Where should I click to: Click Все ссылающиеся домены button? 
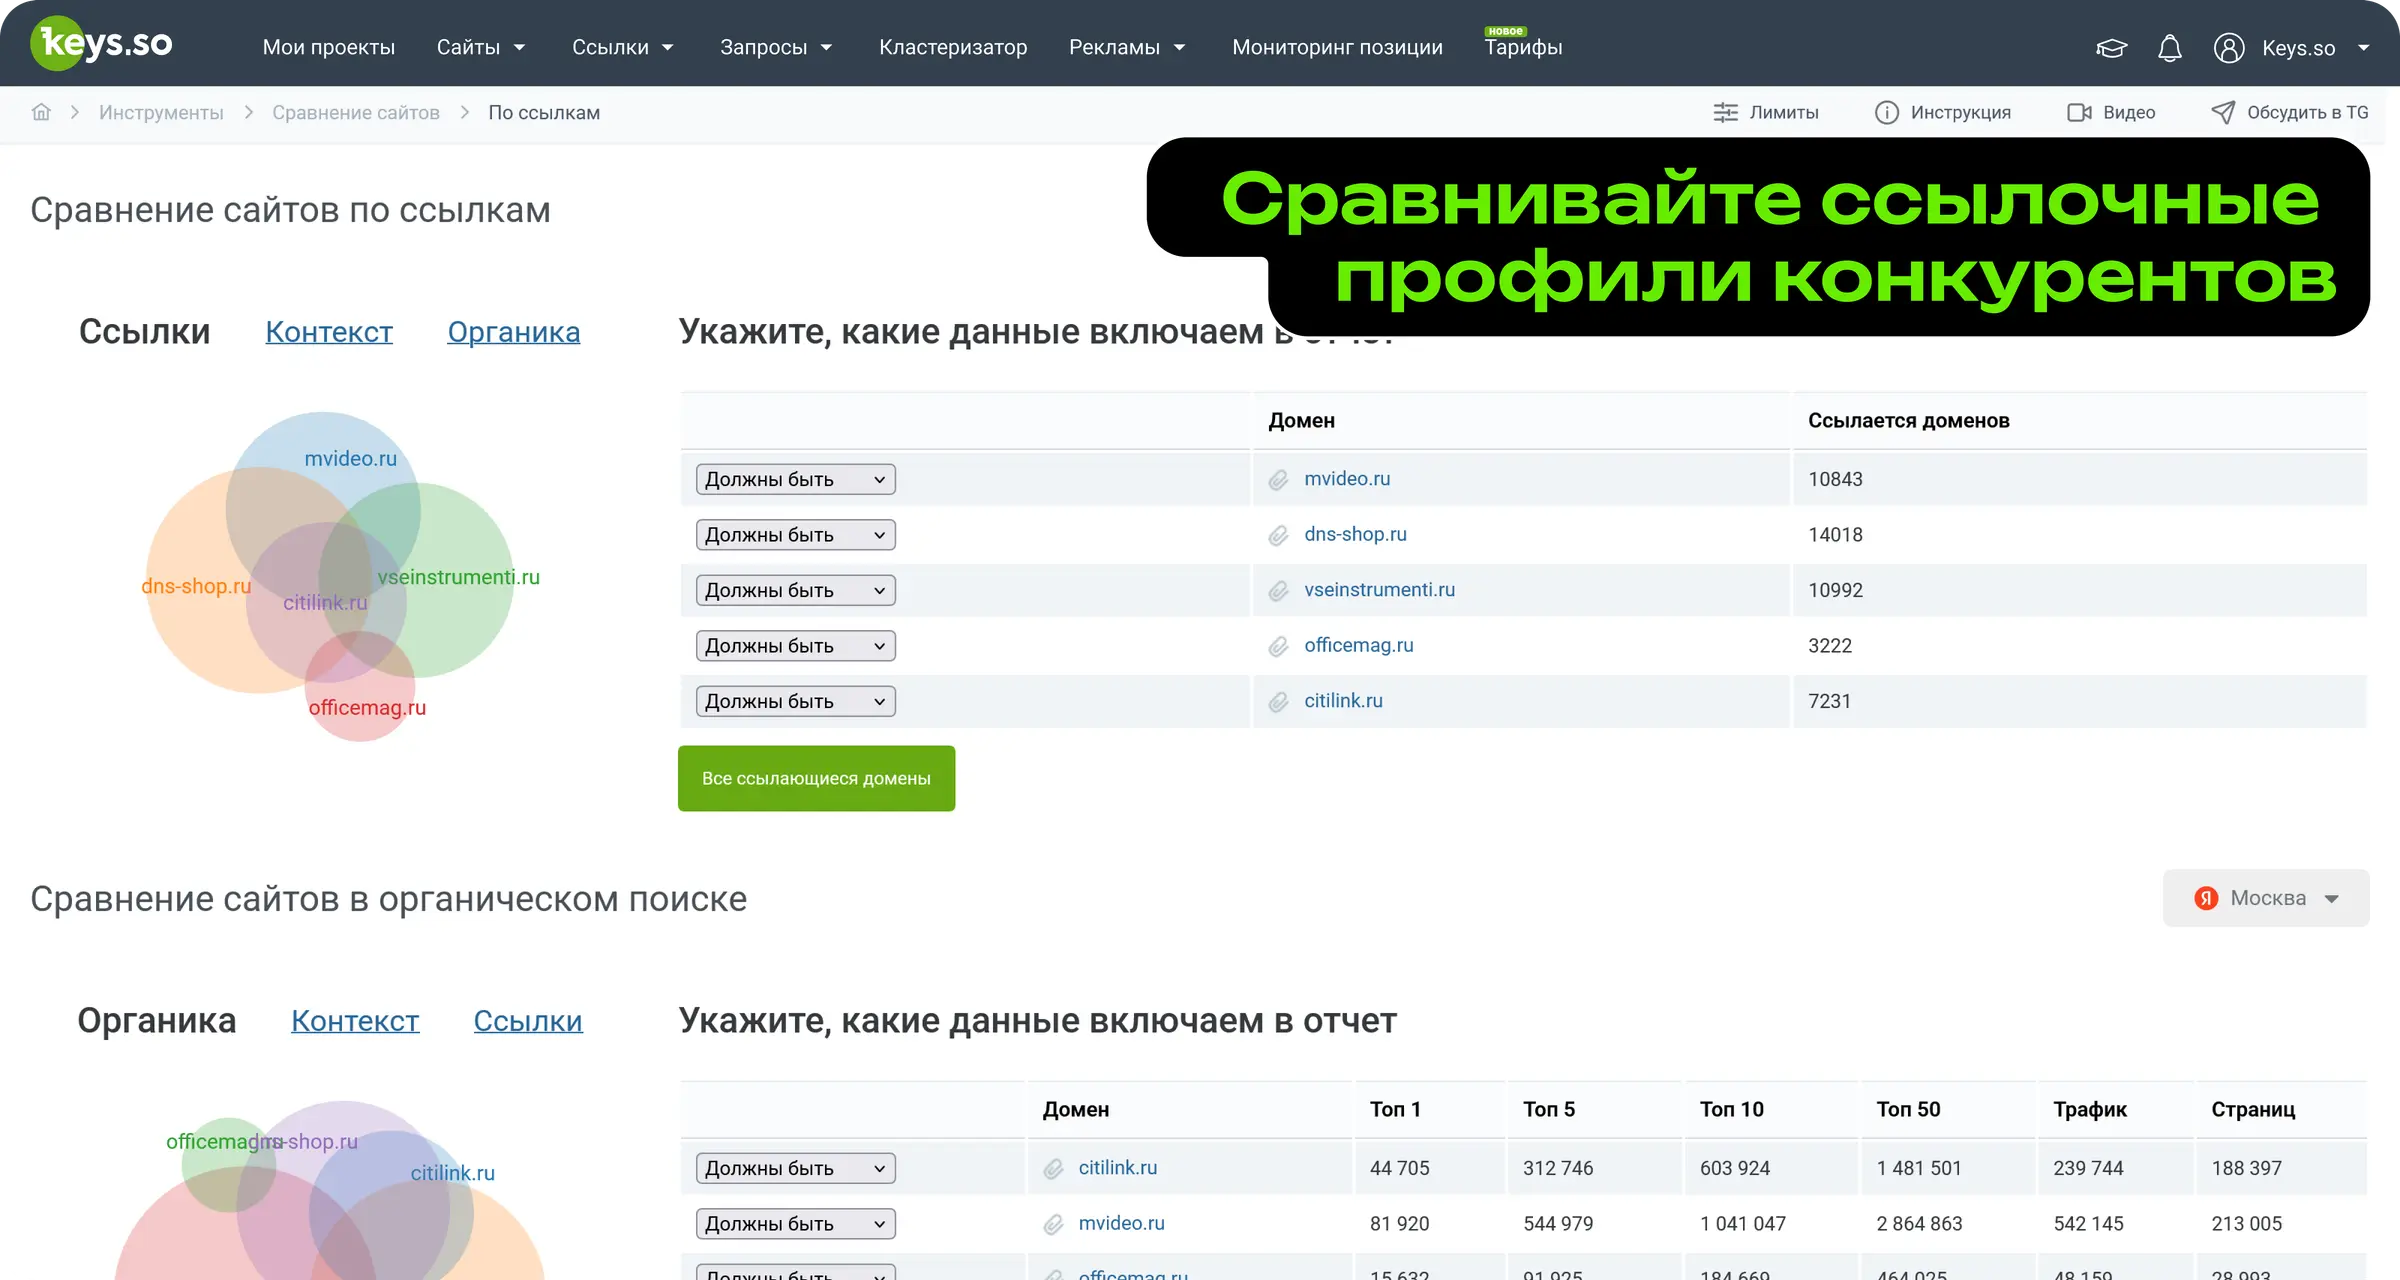pos(816,778)
